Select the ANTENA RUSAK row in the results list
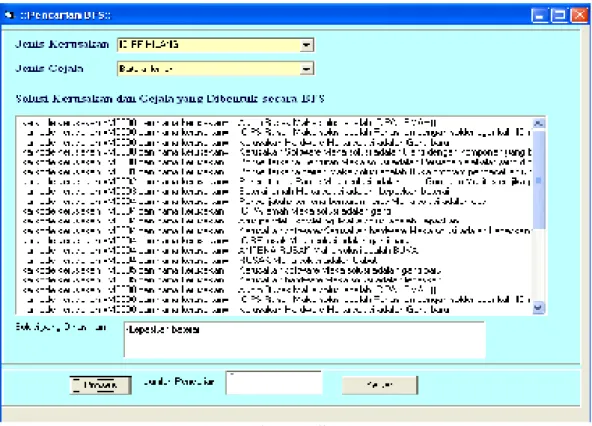The height and width of the screenshot is (426, 592). tap(274, 250)
